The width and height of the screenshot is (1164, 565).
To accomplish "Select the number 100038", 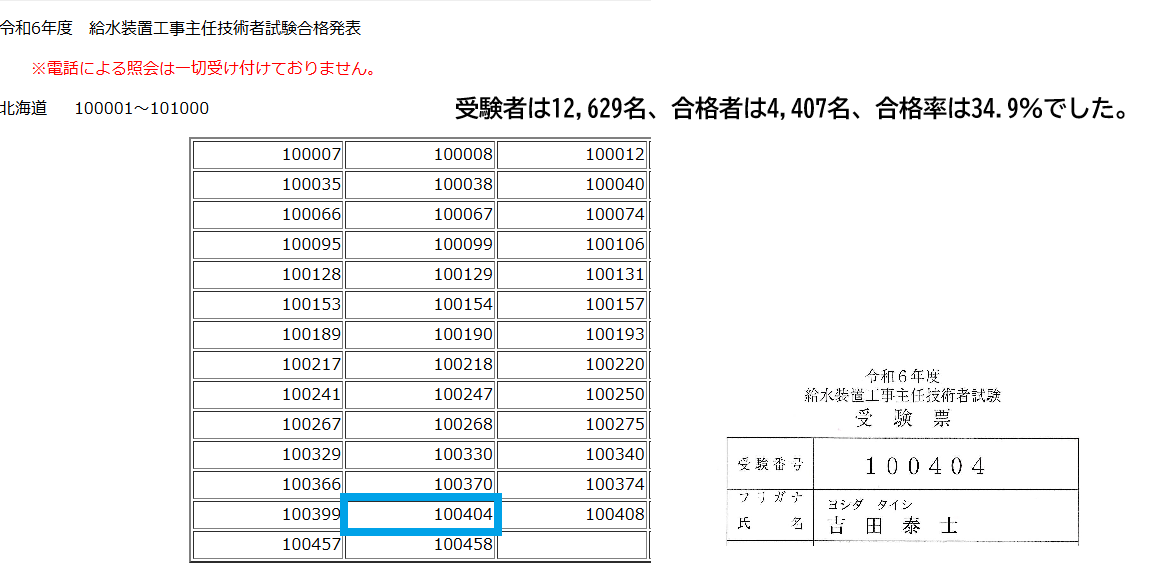I will (x=463, y=185).
